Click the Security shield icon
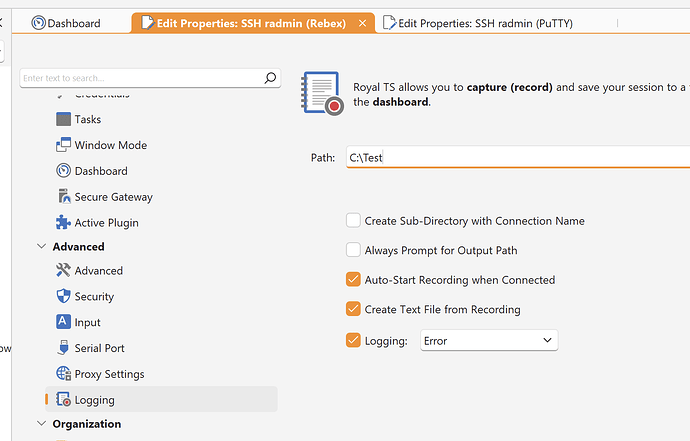The width and height of the screenshot is (690, 441). [64, 297]
